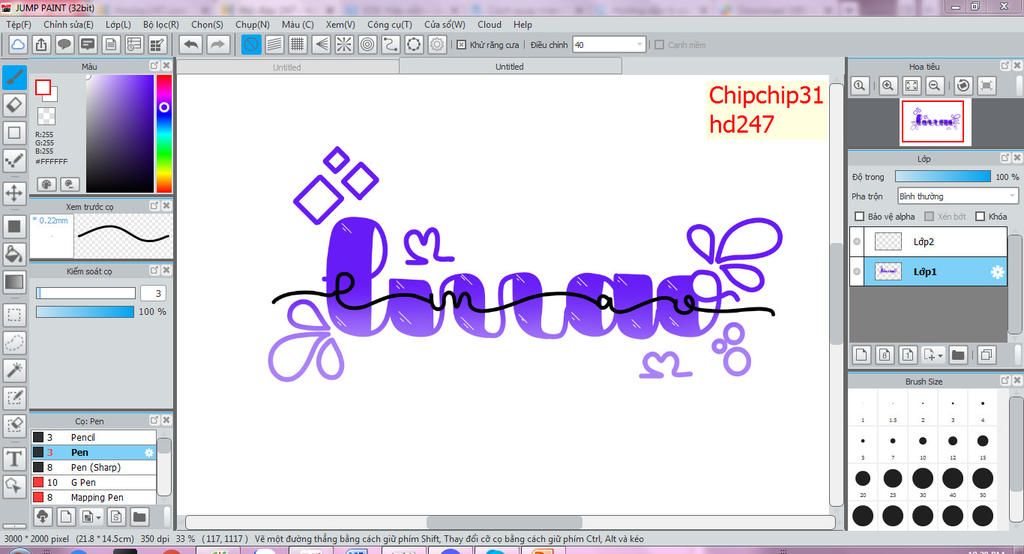The width and height of the screenshot is (1024, 554).
Task: Toggle the Khóa lock checkbox
Action: tap(980, 216)
